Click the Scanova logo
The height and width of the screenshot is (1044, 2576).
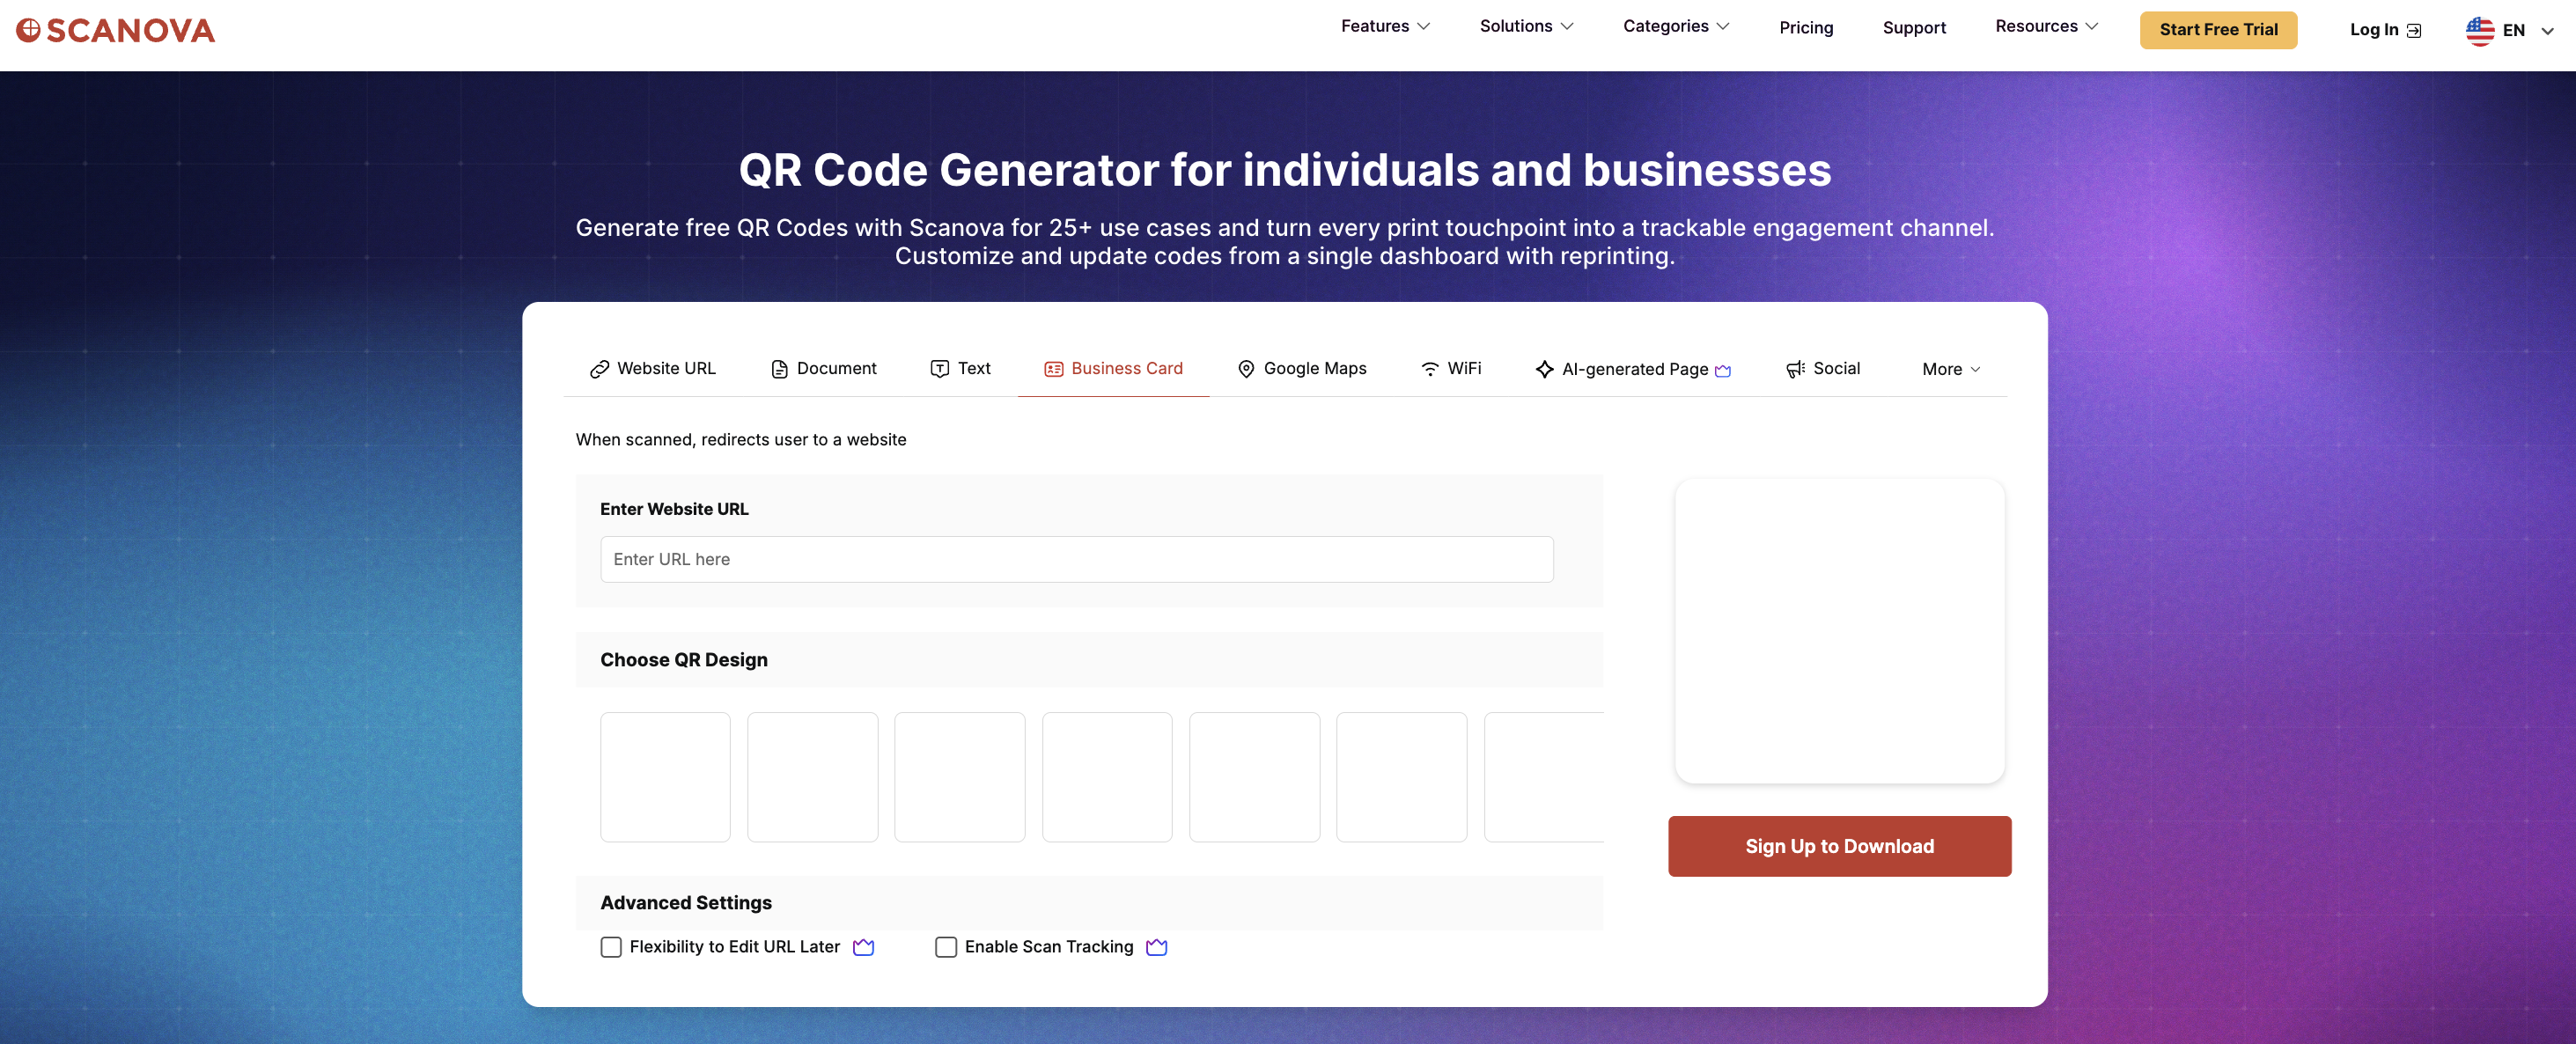(115, 30)
